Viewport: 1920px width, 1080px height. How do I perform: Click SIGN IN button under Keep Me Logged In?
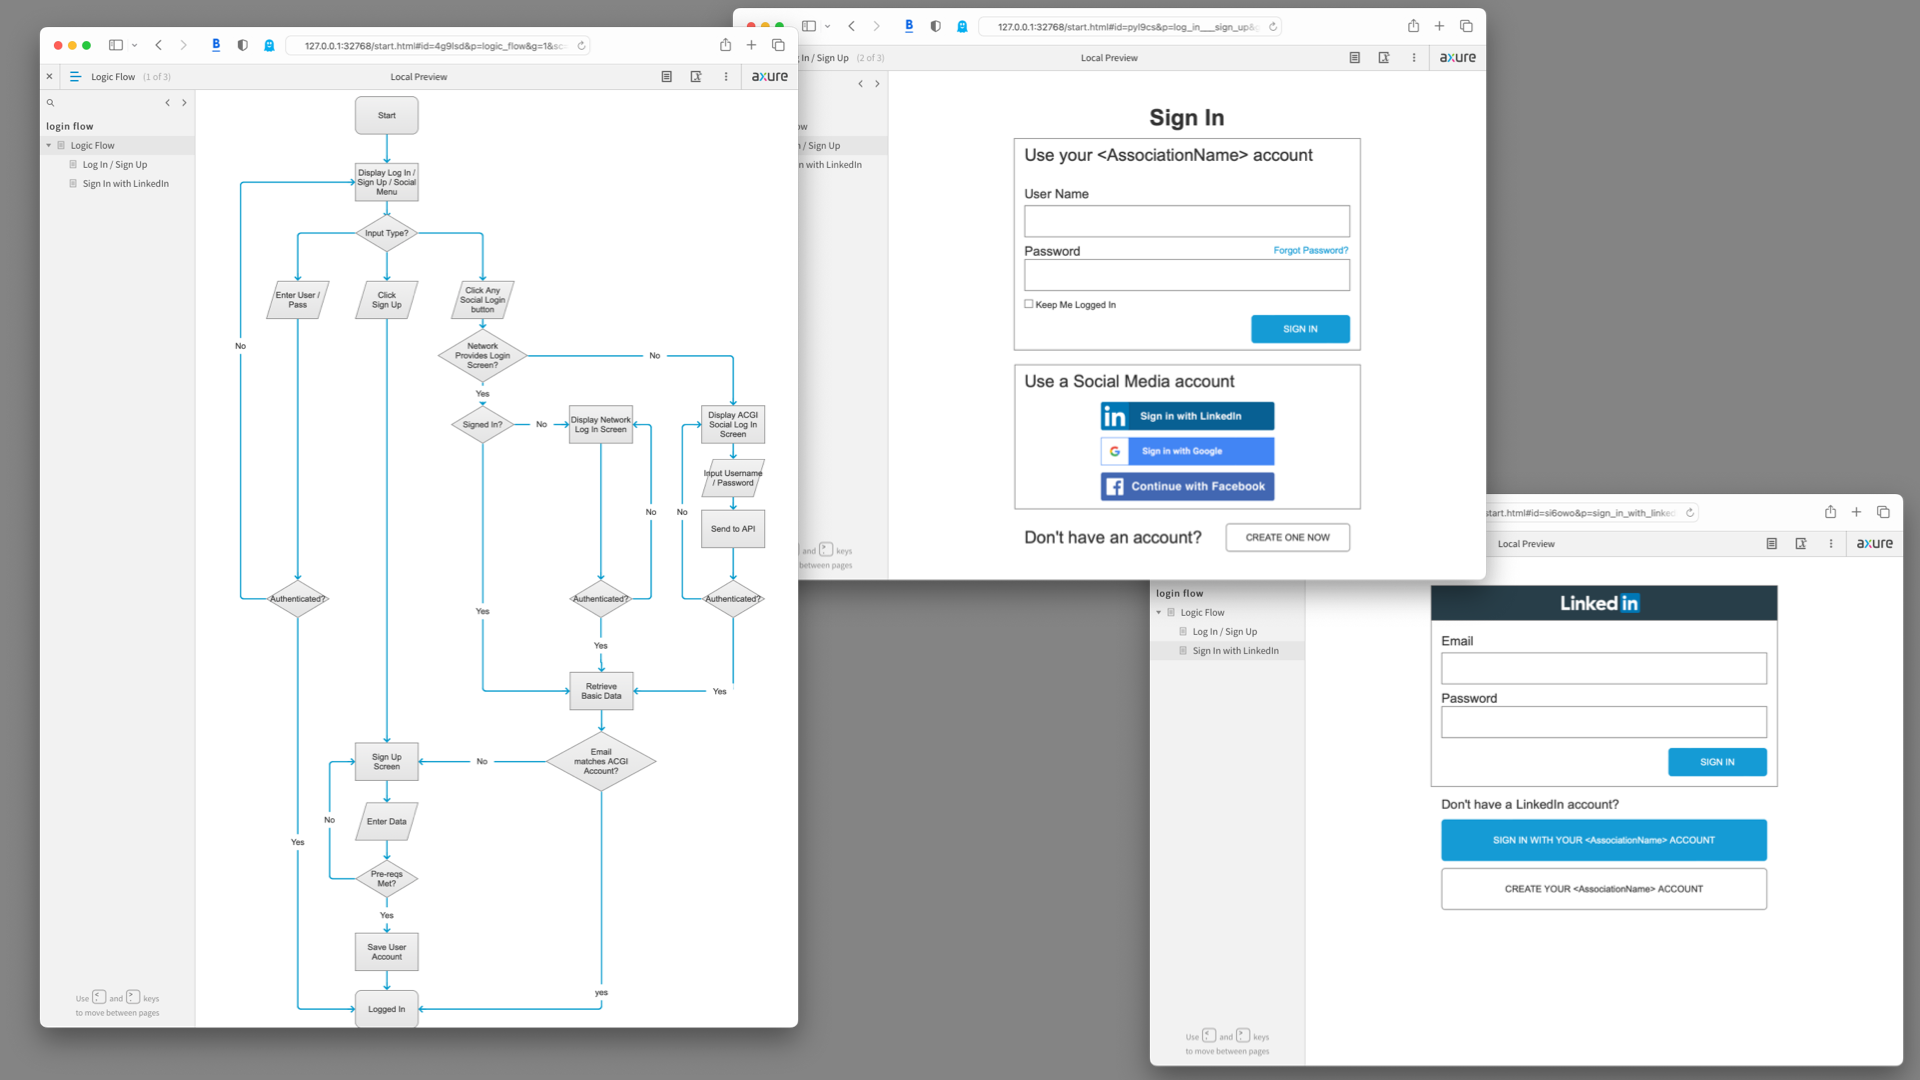pyautogui.click(x=1300, y=329)
